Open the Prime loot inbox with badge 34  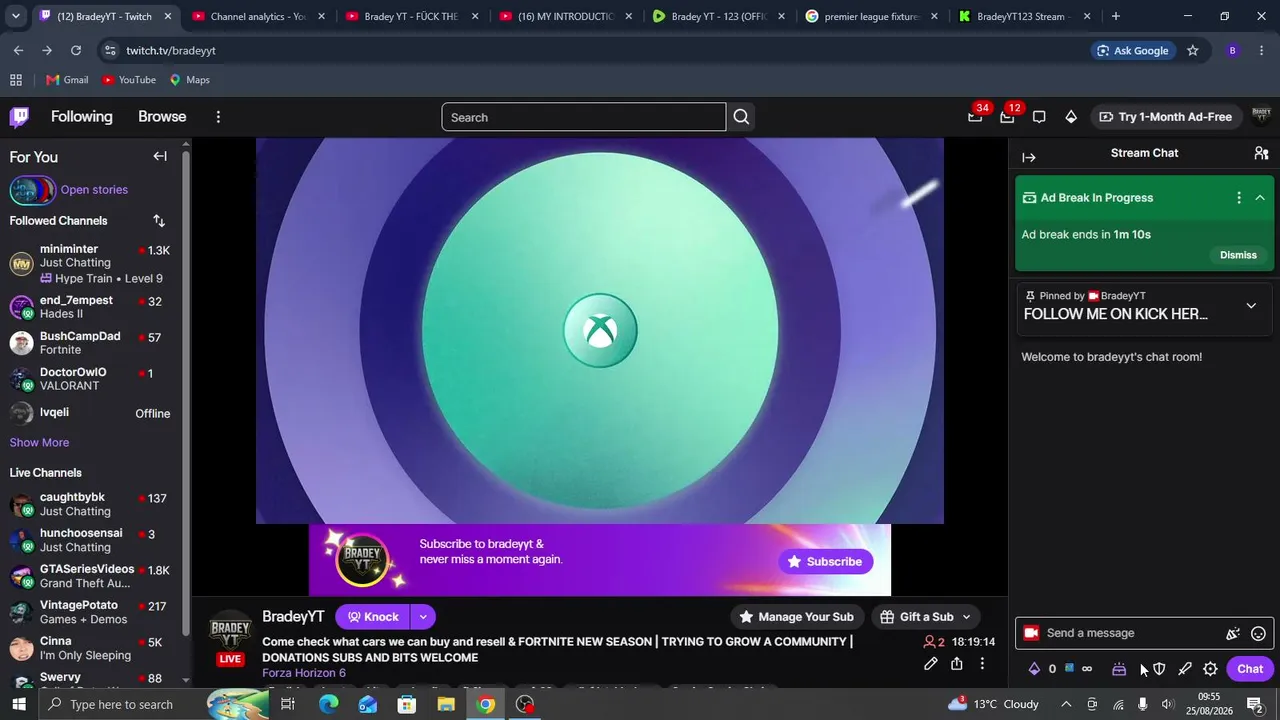975,117
